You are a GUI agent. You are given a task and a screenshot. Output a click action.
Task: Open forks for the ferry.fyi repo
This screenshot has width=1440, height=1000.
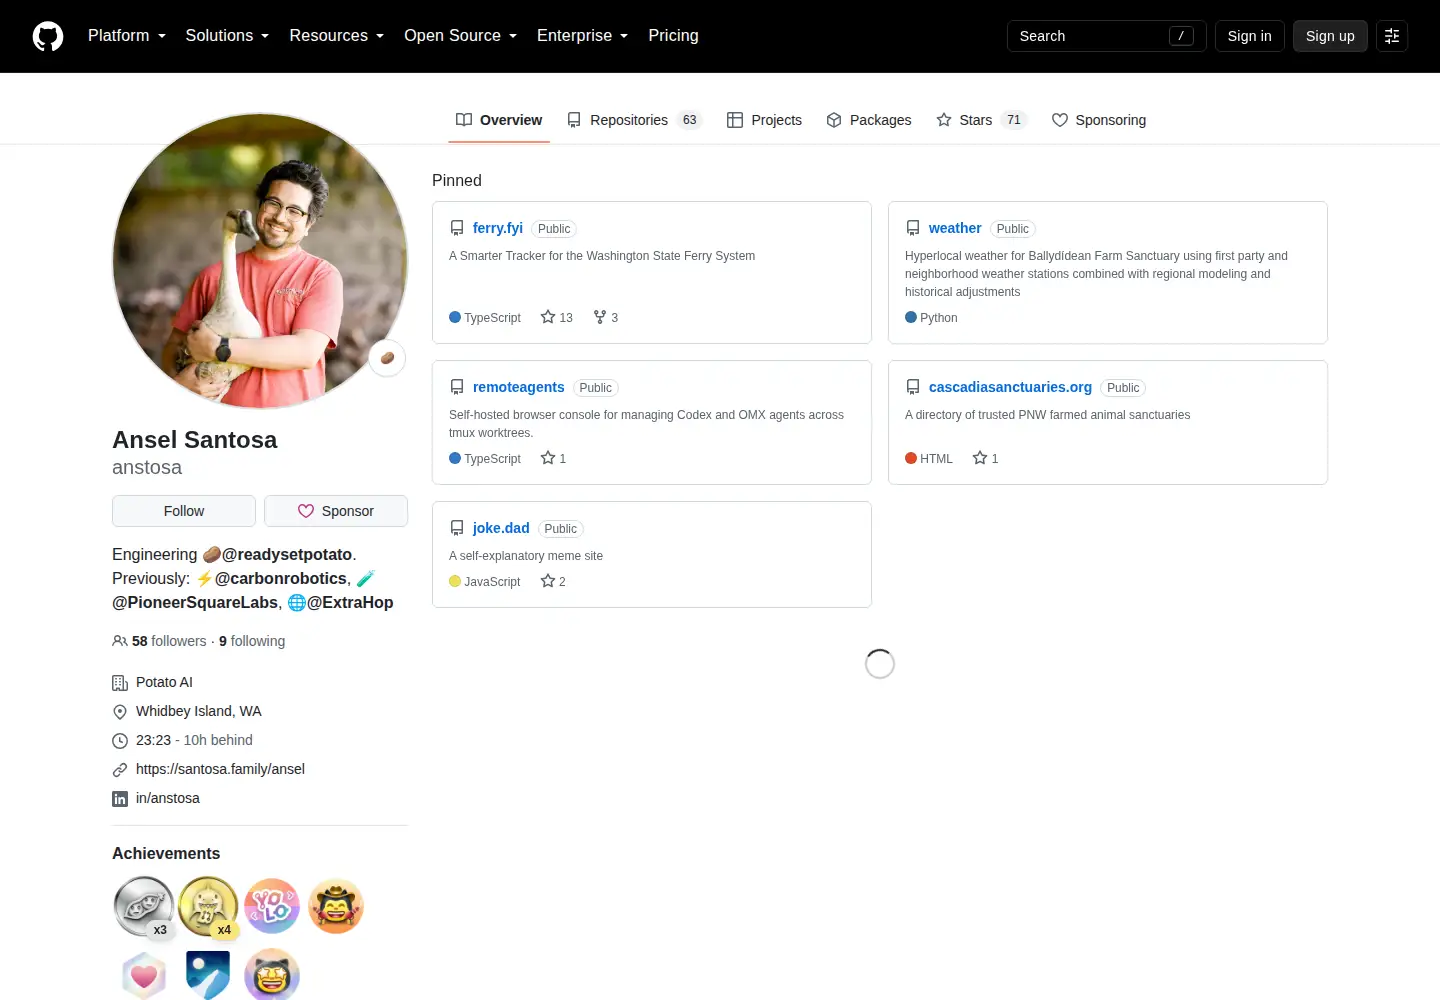(x=606, y=317)
